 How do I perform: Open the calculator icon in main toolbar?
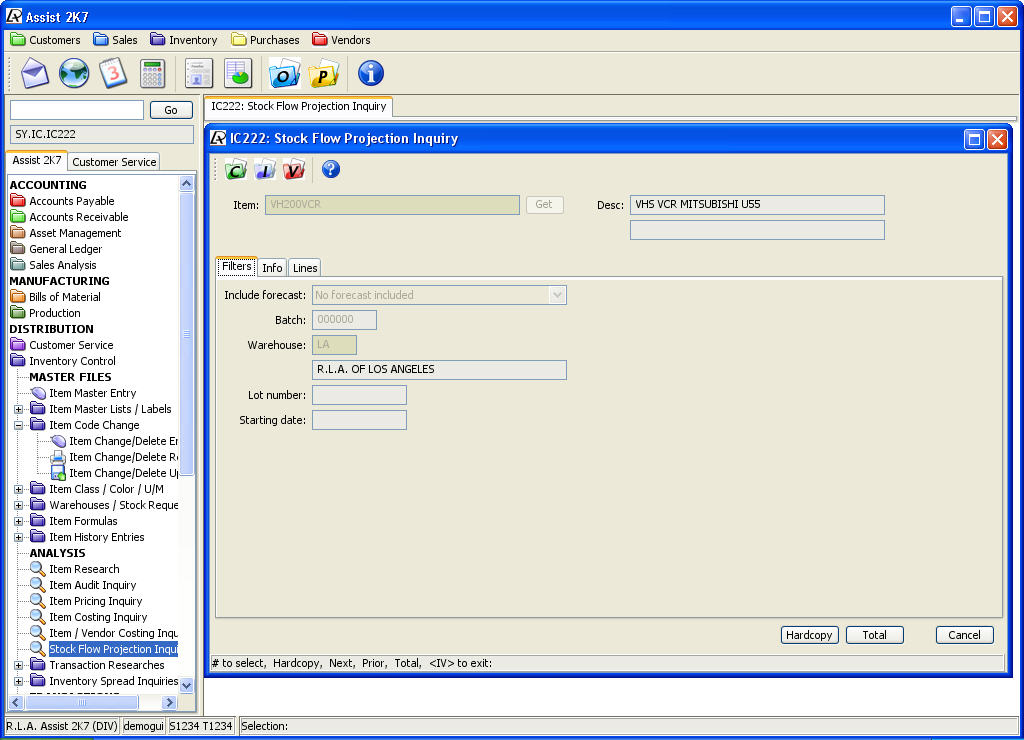point(152,73)
